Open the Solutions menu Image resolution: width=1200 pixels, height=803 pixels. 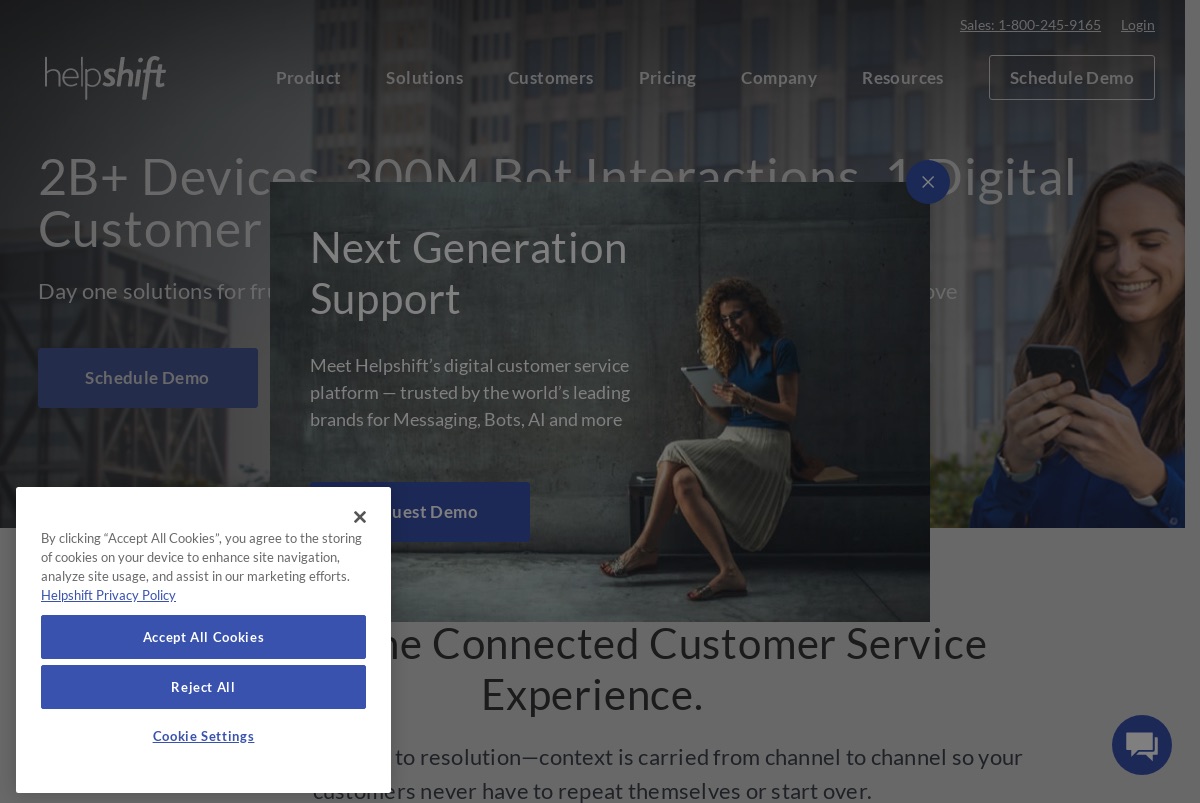424,78
